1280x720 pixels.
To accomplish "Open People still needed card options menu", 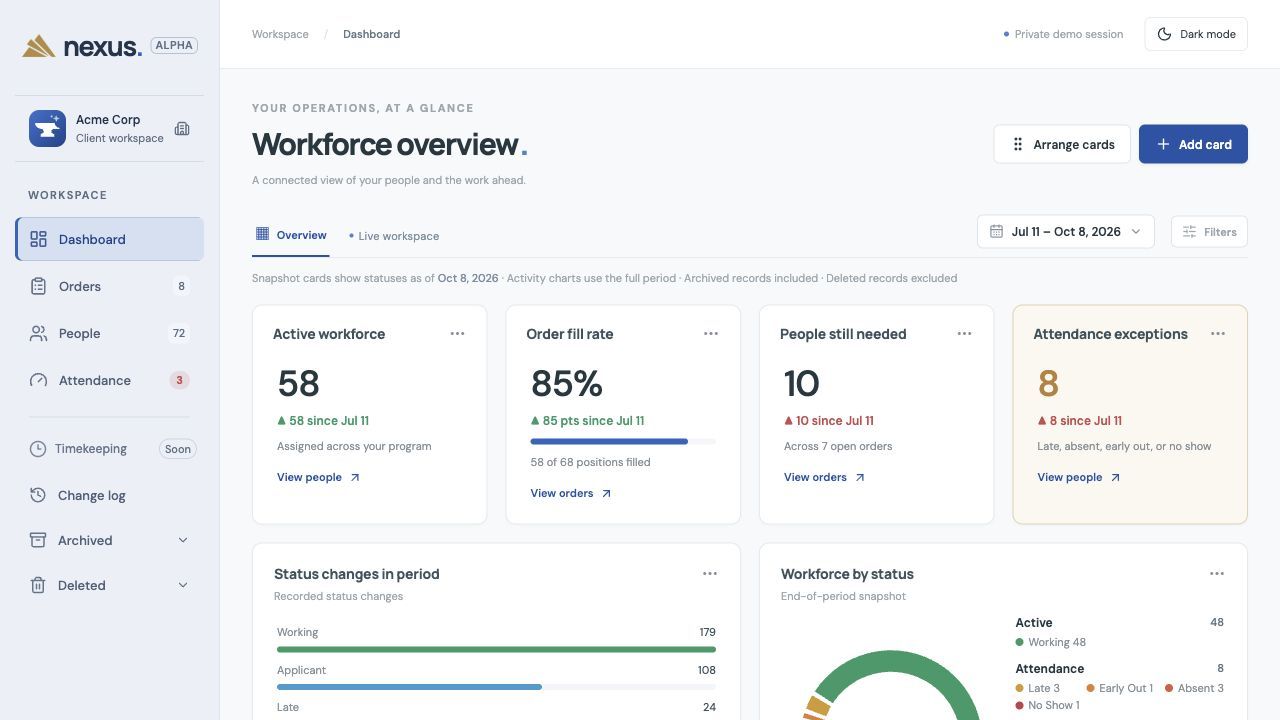I will coord(964,333).
